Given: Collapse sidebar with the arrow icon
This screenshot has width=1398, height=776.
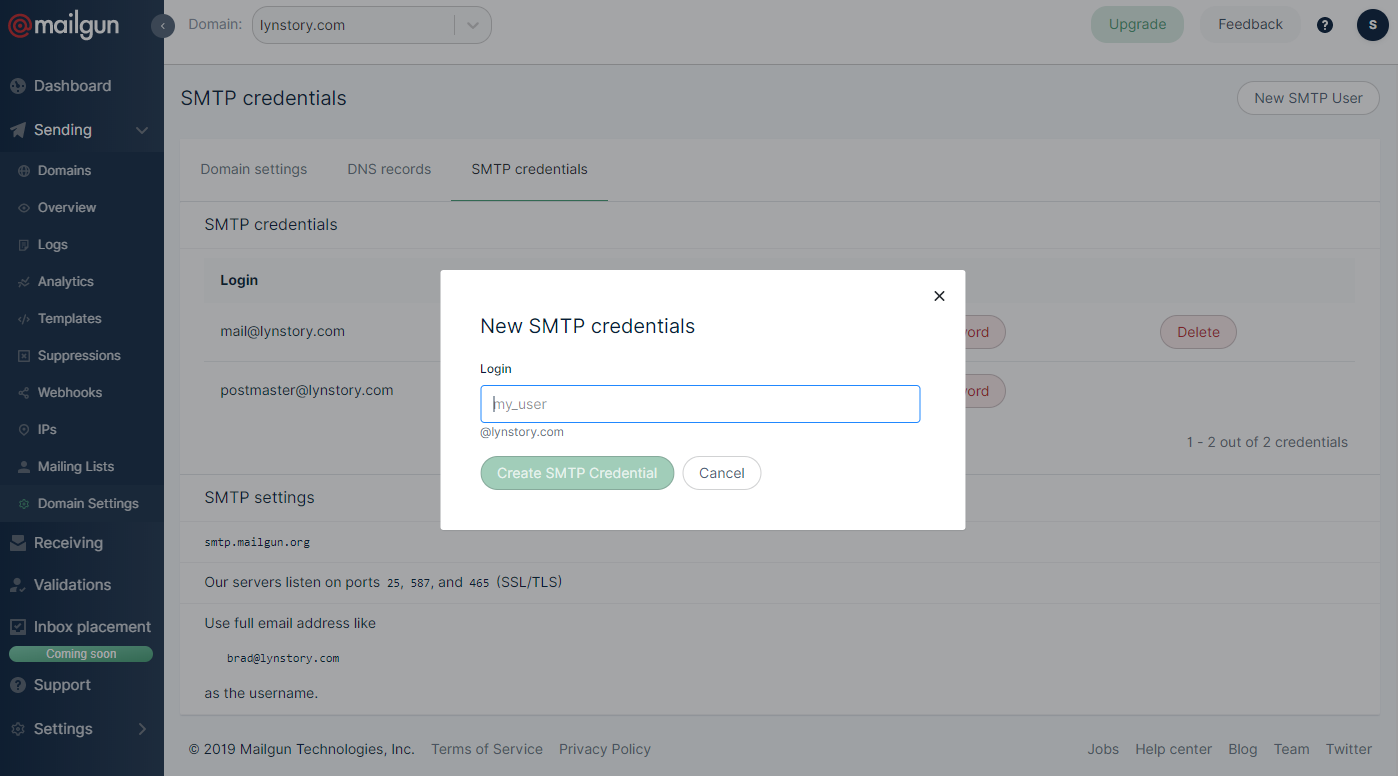Looking at the screenshot, I should click(163, 26).
